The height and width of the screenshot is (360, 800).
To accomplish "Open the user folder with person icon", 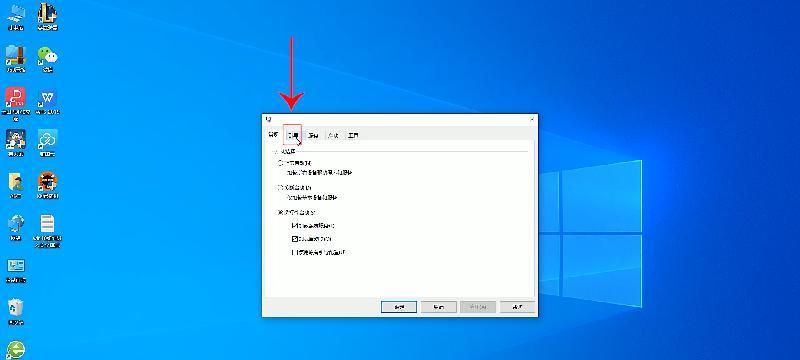I will [x=16, y=185].
